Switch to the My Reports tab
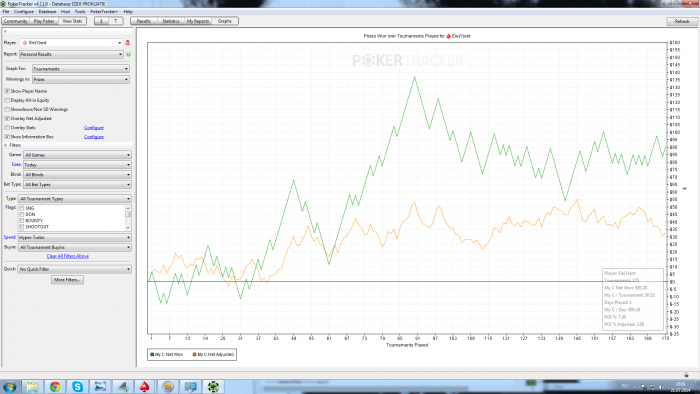This screenshot has width=700, height=394. [x=198, y=21]
